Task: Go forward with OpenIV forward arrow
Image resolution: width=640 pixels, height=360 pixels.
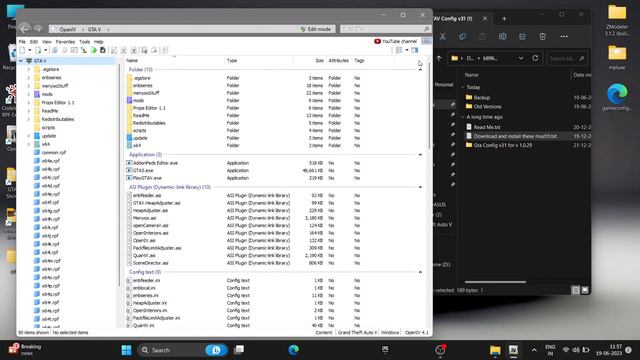Action: pos(38,29)
